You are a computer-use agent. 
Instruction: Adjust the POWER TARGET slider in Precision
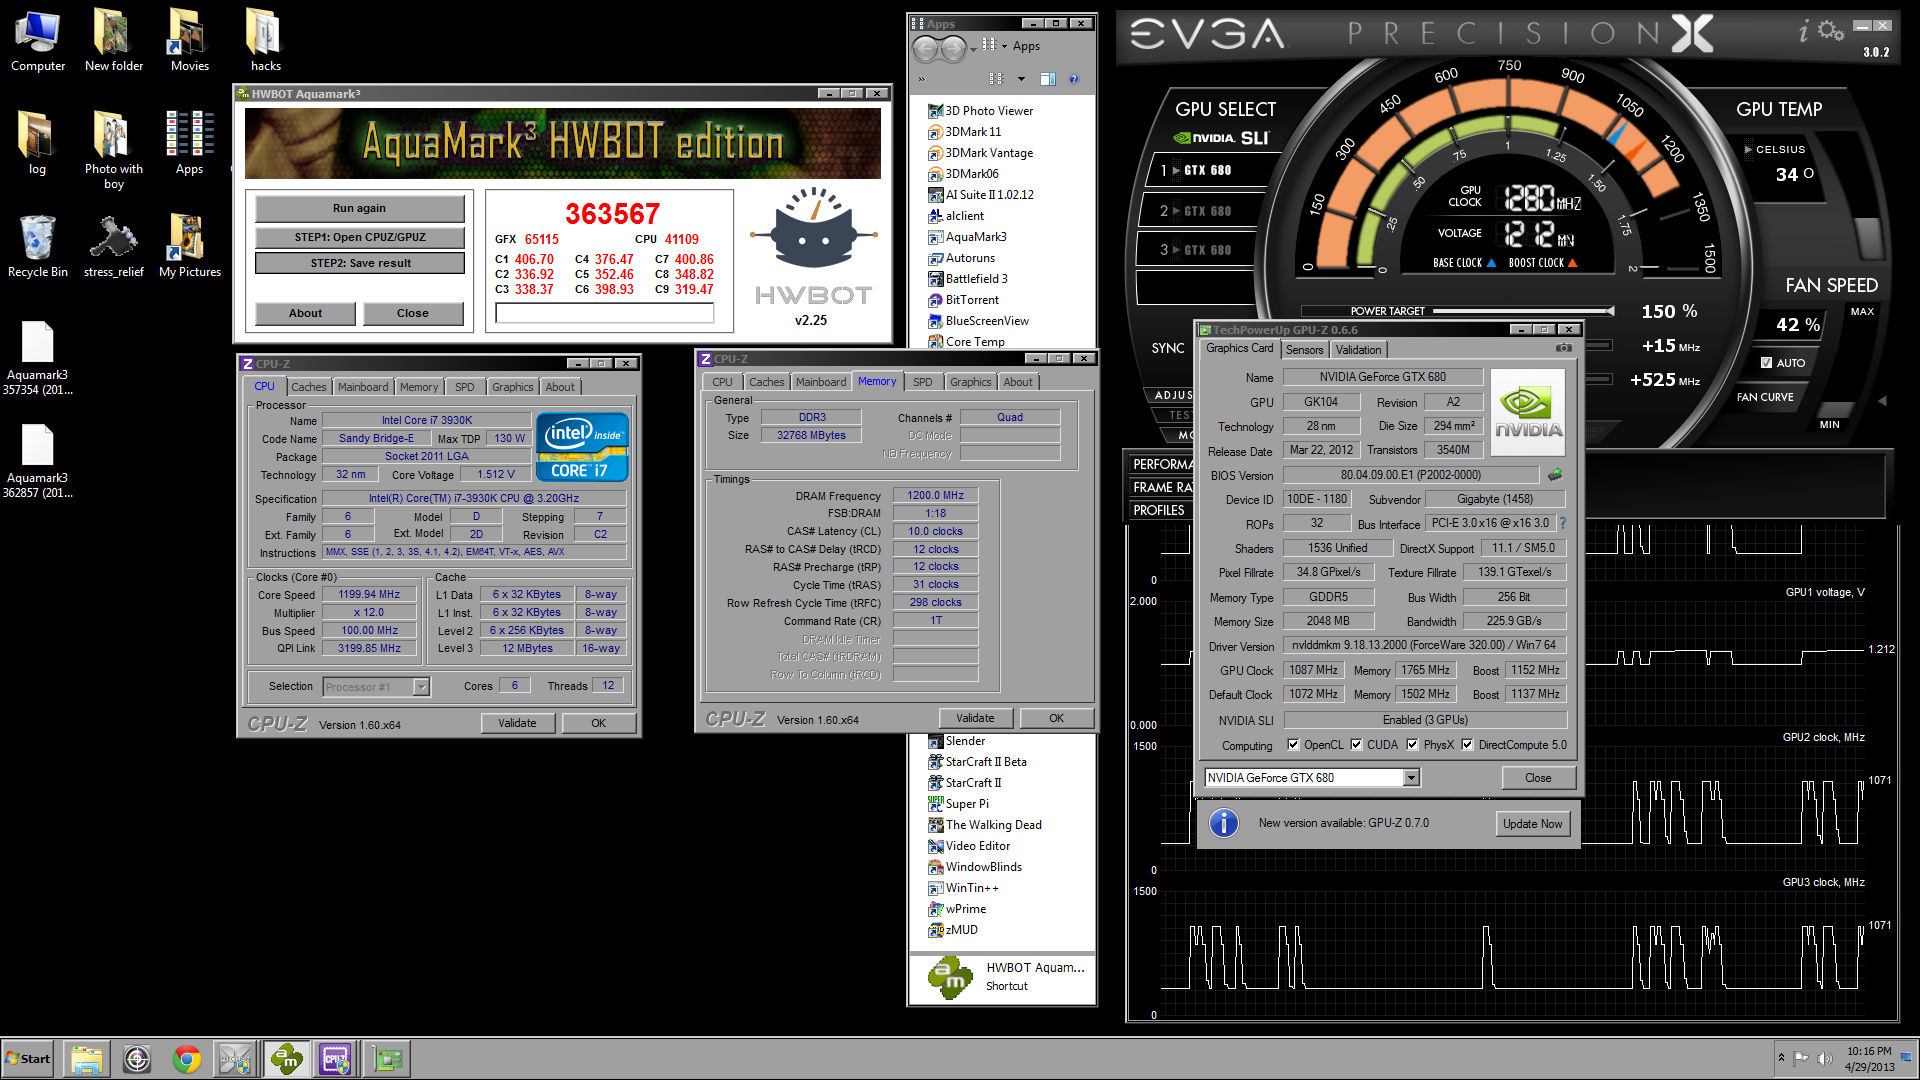point(1523,311)
